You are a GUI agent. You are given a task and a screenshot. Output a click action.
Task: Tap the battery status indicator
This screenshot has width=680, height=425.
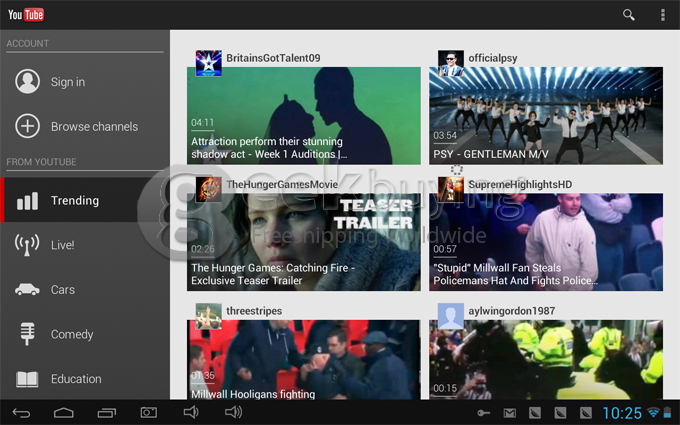pyautogui.click(x=668, y=412)
